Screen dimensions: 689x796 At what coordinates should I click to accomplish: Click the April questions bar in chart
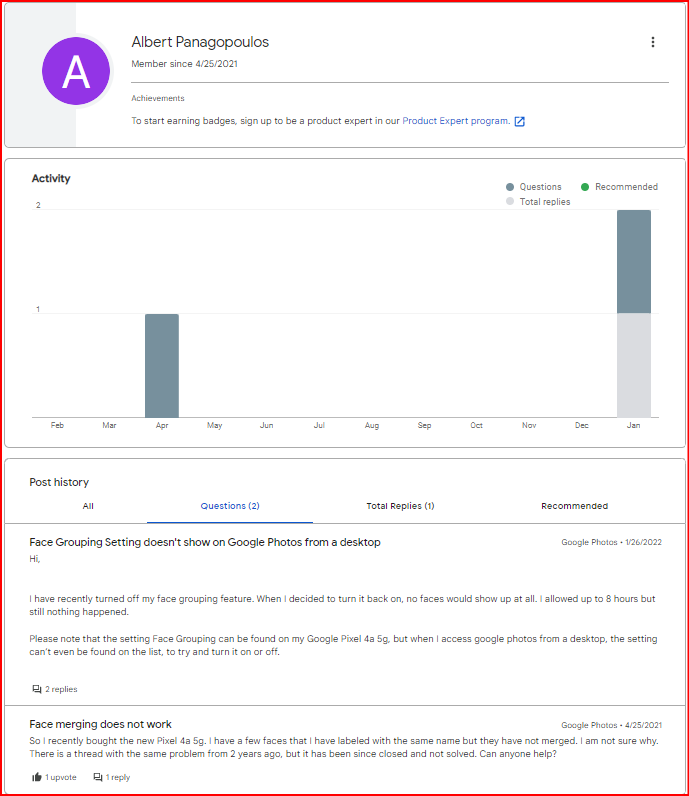pos(162,366)
